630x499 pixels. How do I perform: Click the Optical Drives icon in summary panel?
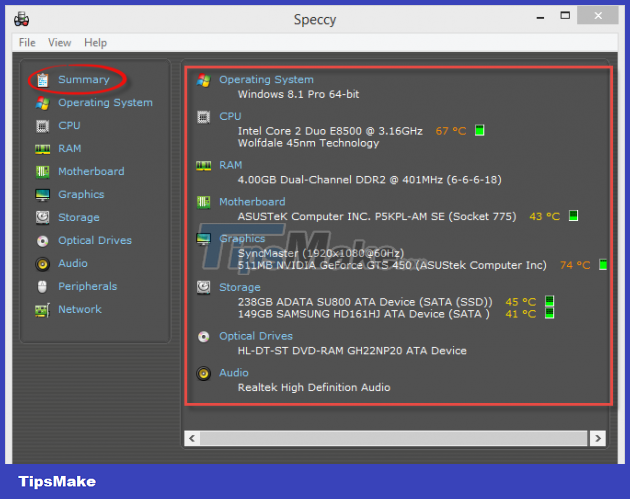(x=204, y=336)
